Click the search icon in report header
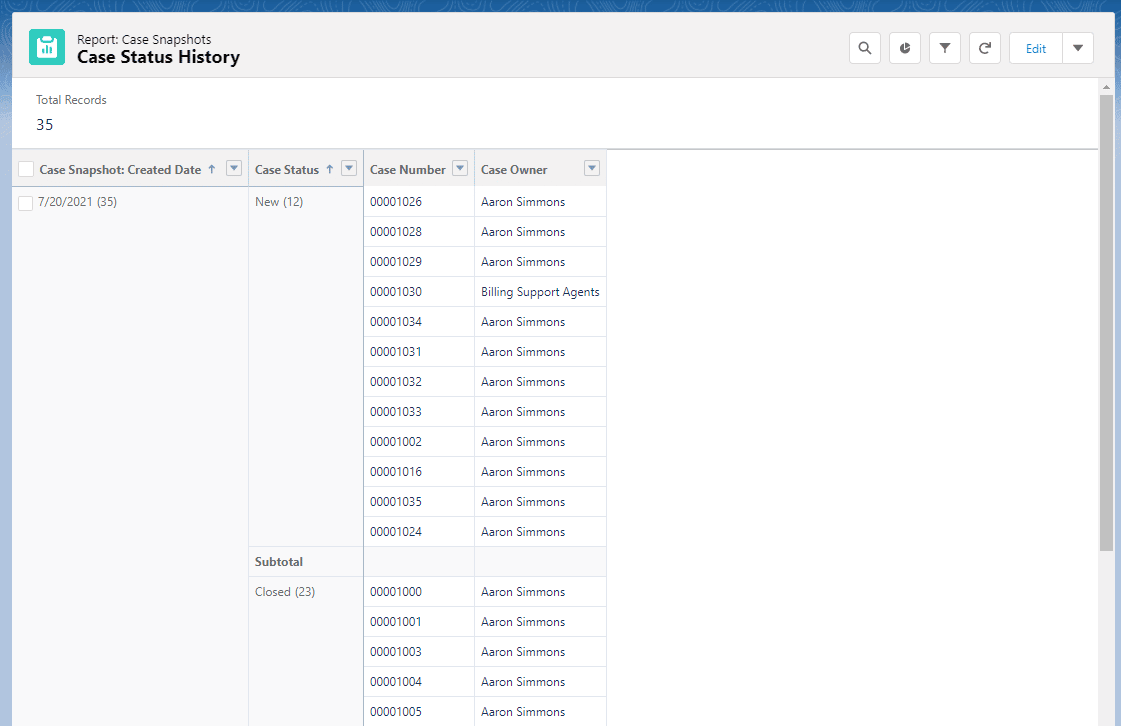1121x726 pixels. (865, 48)
